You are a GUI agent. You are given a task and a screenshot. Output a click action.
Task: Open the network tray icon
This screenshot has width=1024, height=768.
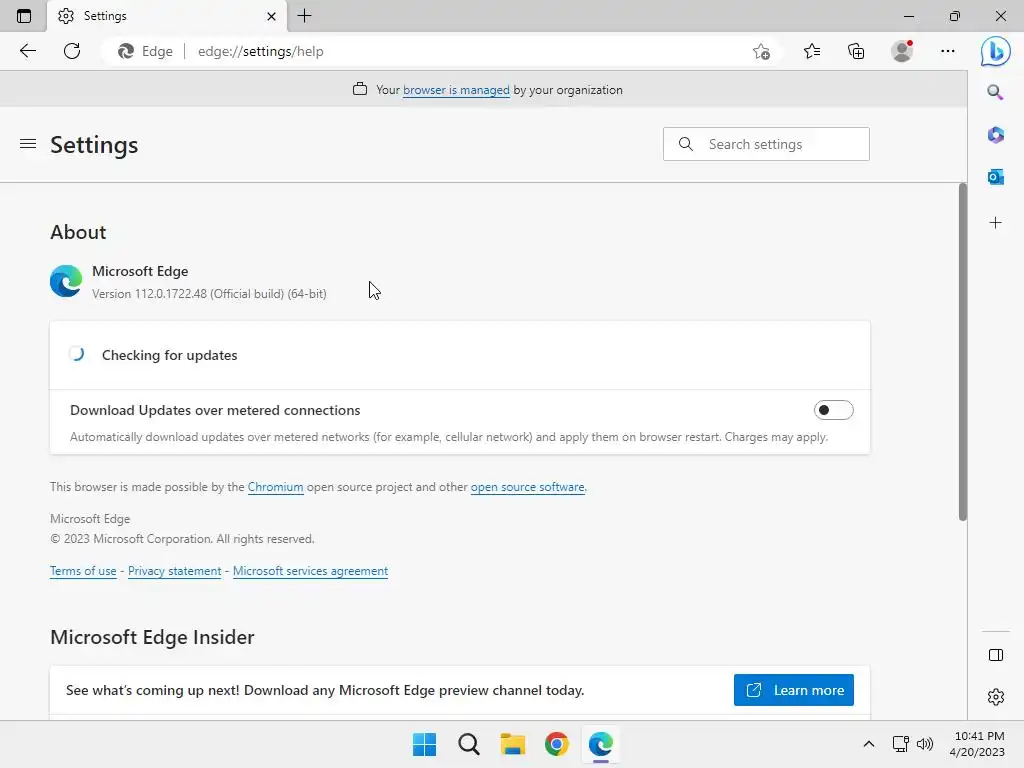(x=901, y=744)
